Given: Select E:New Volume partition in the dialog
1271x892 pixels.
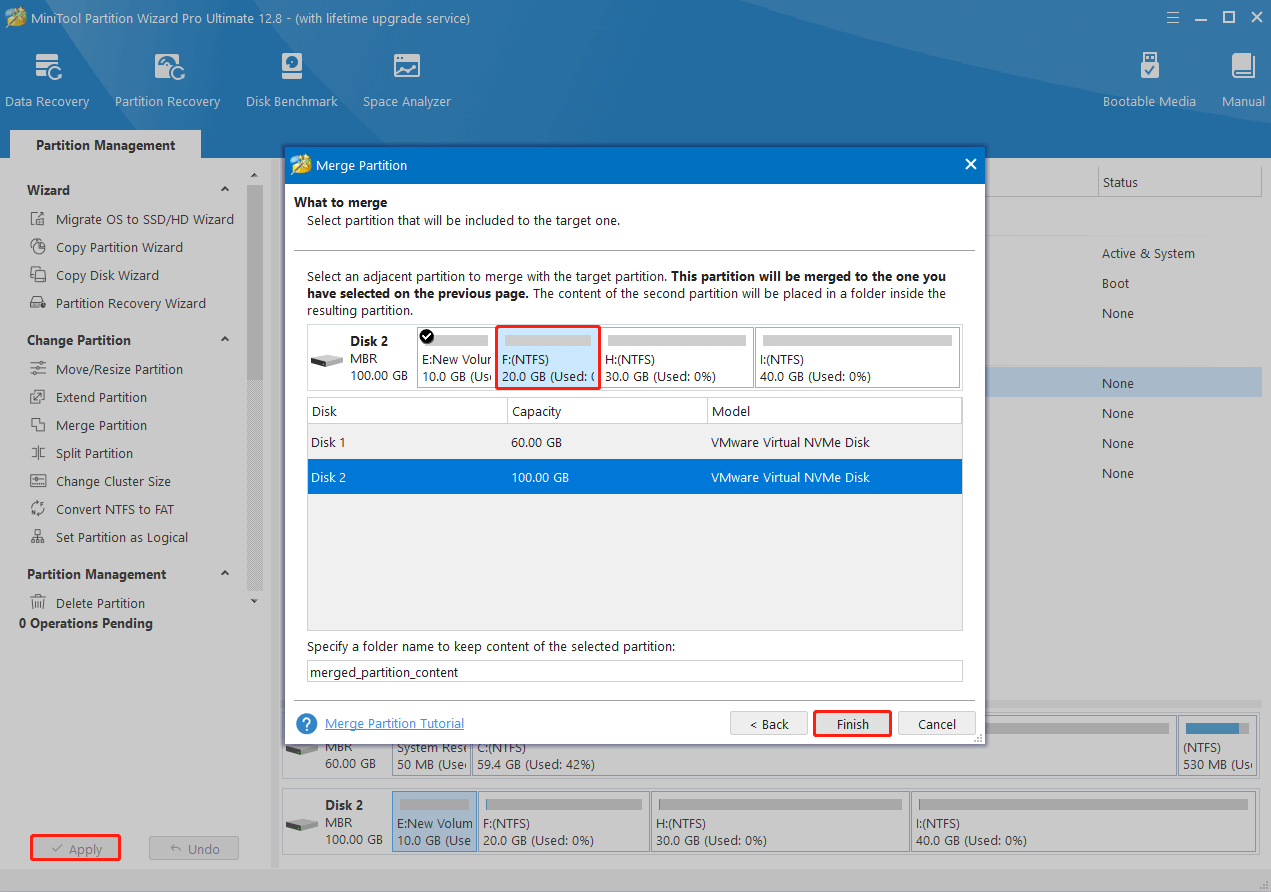Looking at the screenshot, I should (x=456, y=357).
